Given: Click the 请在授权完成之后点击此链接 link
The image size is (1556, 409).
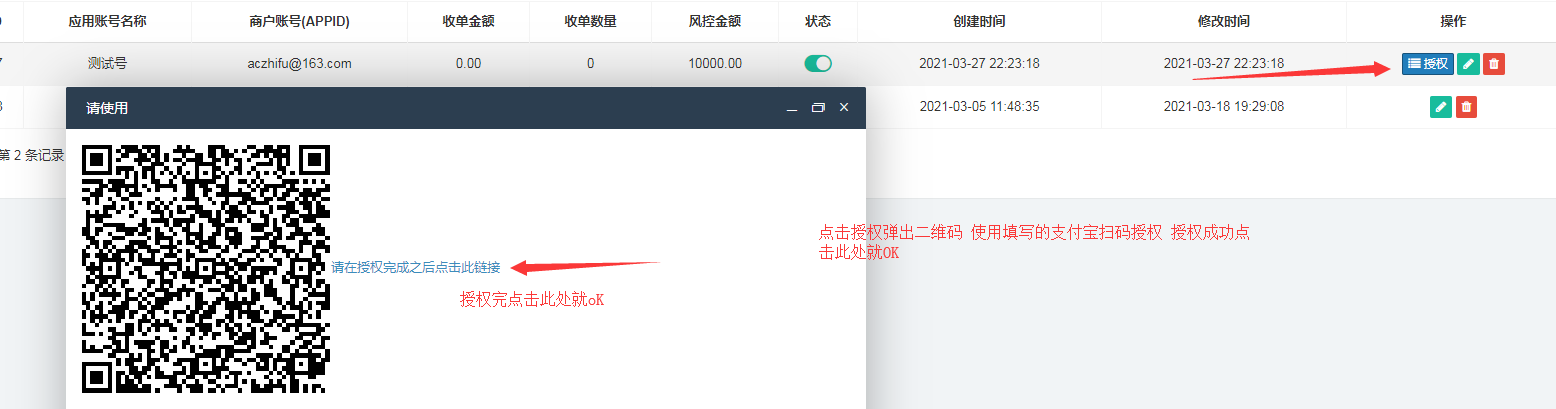Looking at the screenshot, I should coord(416,267).
